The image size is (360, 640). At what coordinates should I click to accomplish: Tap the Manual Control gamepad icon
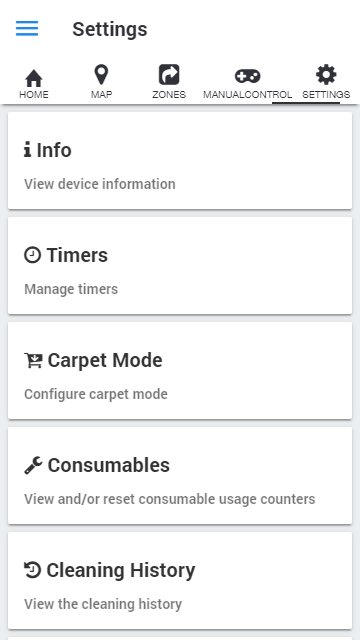(x=247, y=76)
